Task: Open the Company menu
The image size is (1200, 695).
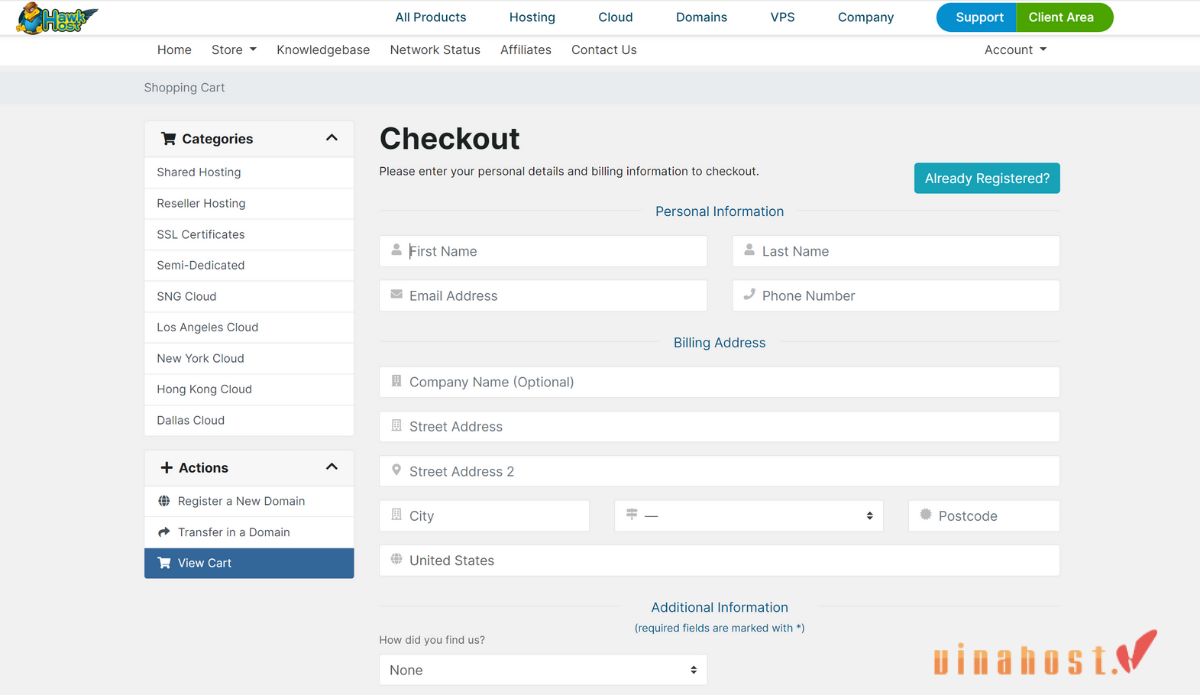Action: click(x=866, y=17)
